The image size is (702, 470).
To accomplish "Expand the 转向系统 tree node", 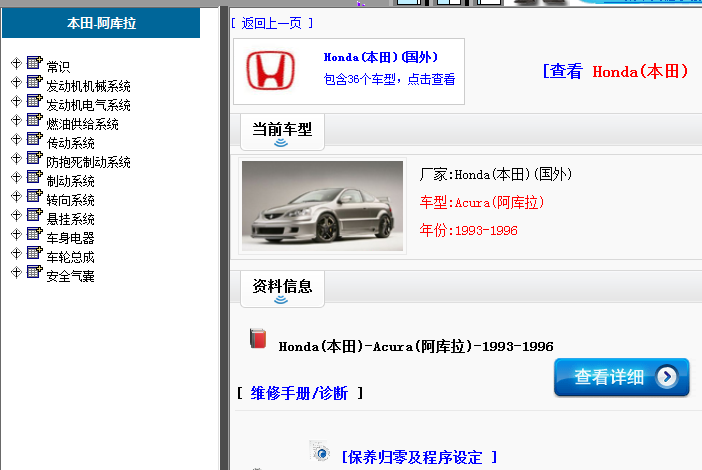I will [16, 197].
